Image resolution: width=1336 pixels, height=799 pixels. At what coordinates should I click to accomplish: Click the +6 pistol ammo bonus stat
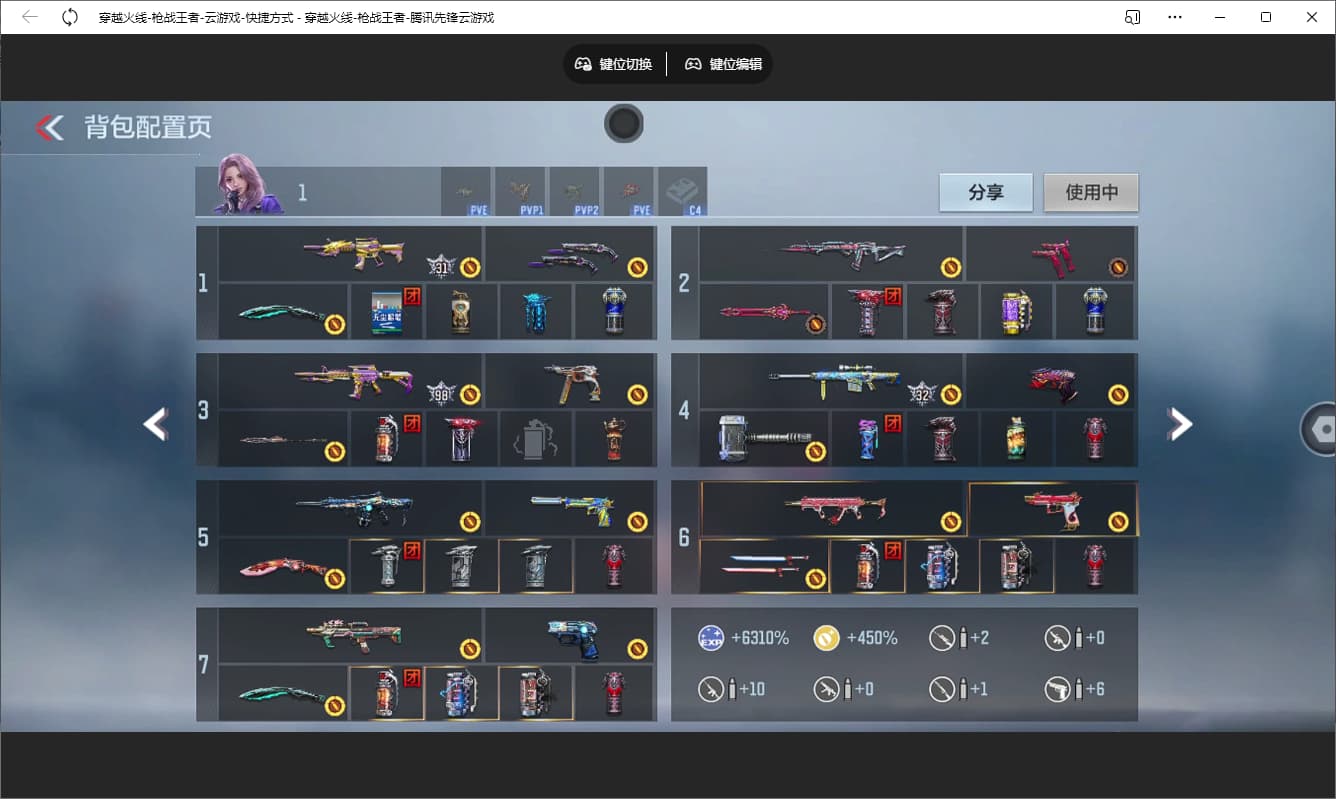[x=1093, y=689]
